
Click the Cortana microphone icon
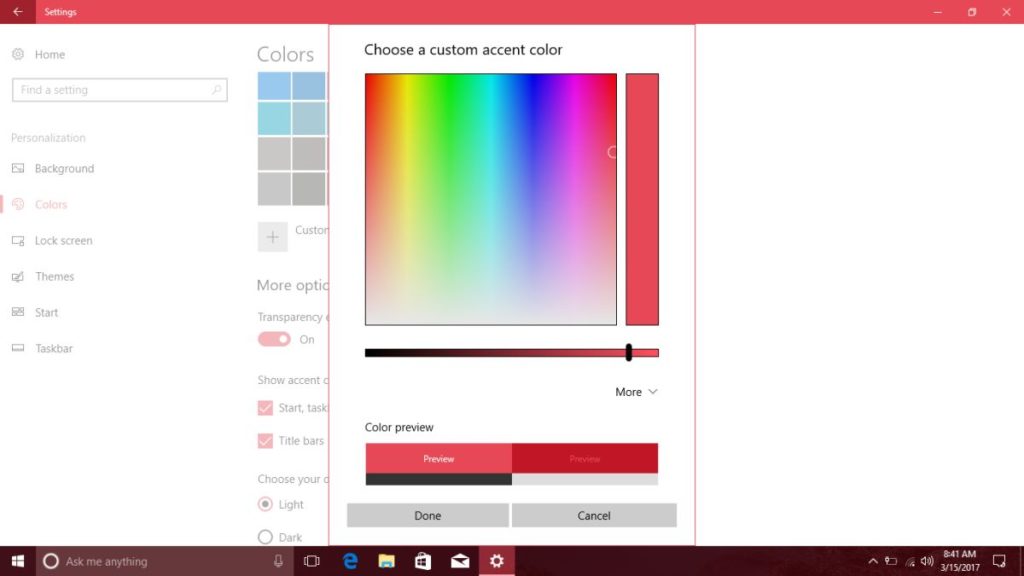[x=275, y=561]
